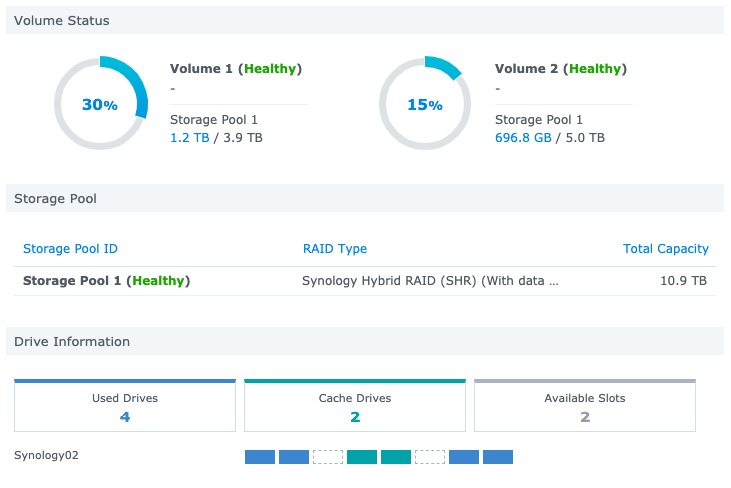Click the Volume 1 30% usage ring

(100, 105)
